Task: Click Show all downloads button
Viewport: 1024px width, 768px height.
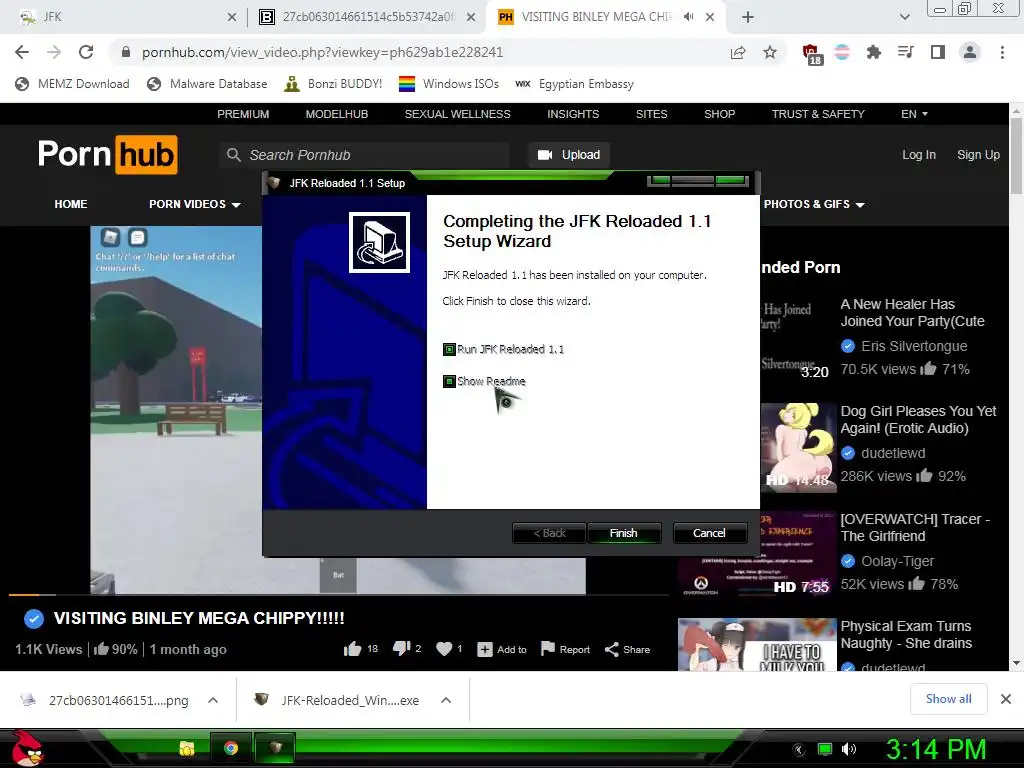Action: (x=948, y=699)
